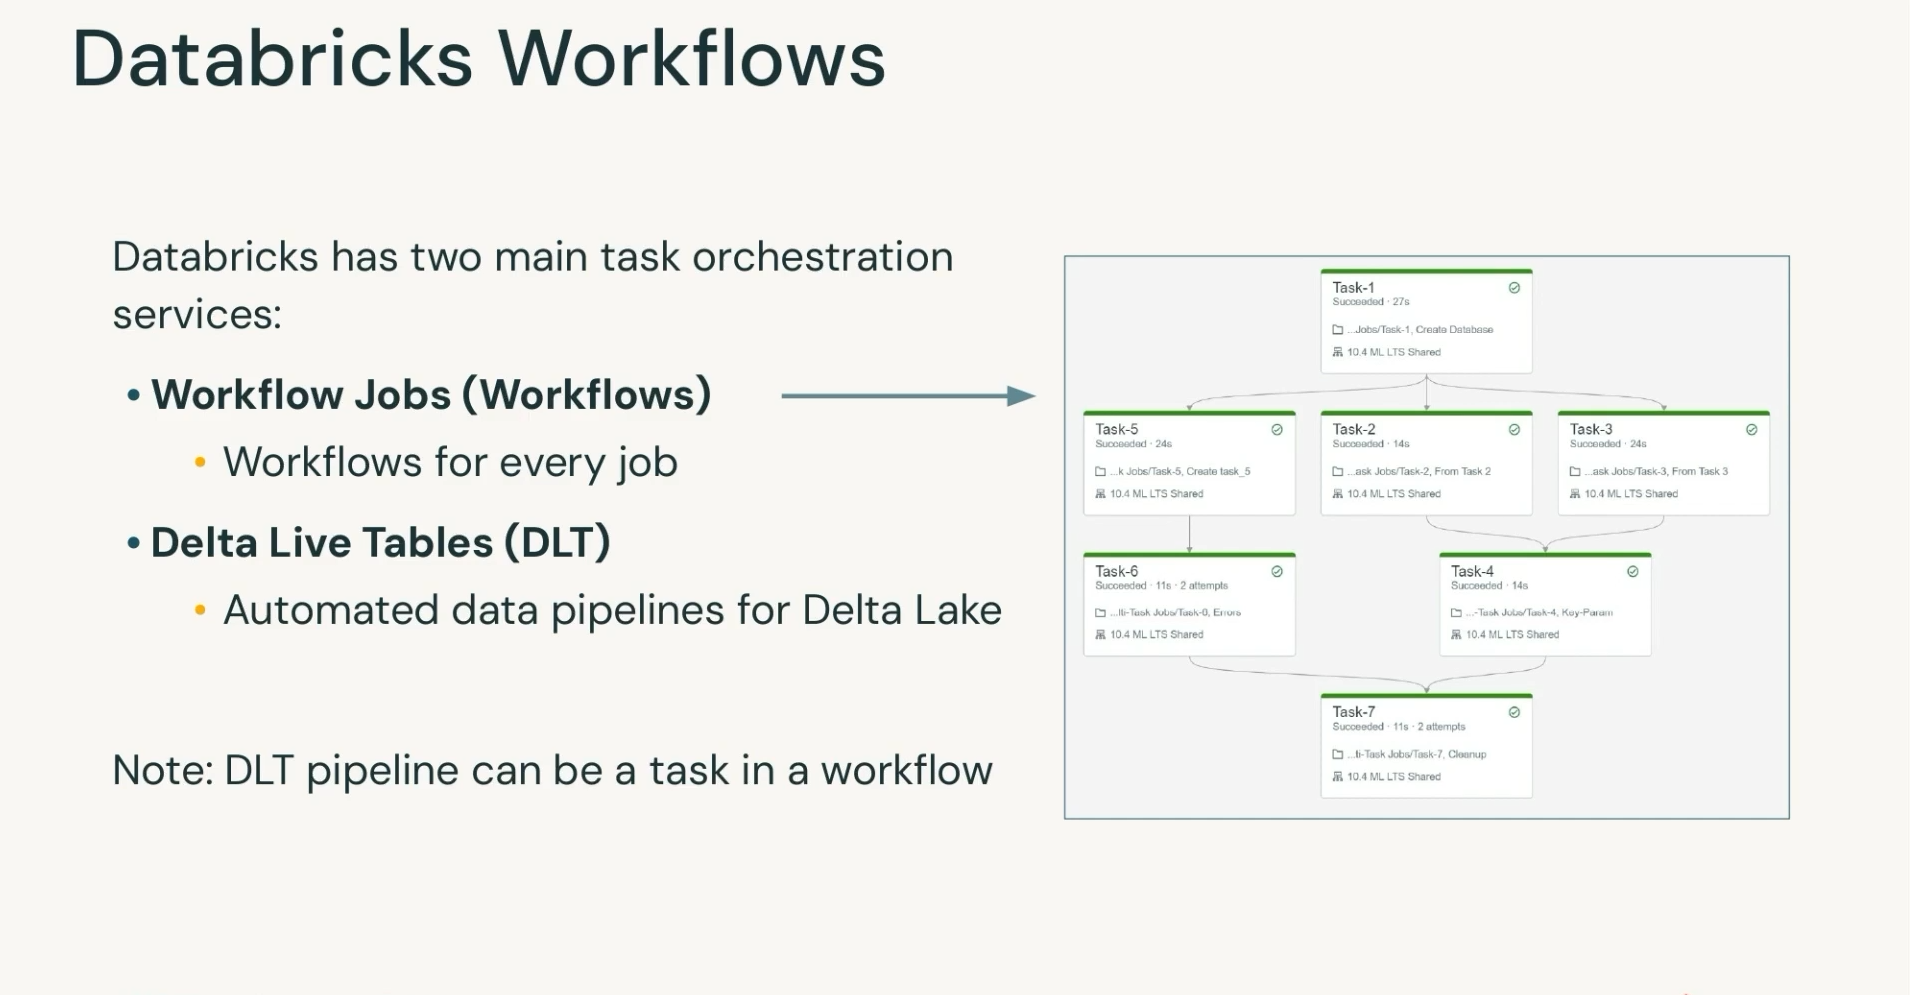The height and width of the screenshot is (995, 1910).
Task: Click the folder icon in Task-4 card
Action: tap(1456, 613)
